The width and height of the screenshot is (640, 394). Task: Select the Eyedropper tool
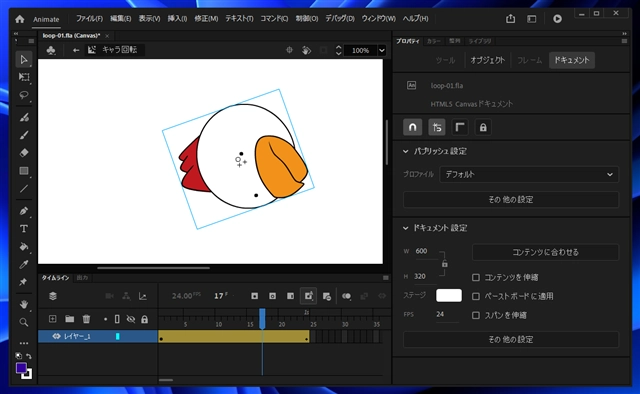pyautogui.click(x=24, y=265)
